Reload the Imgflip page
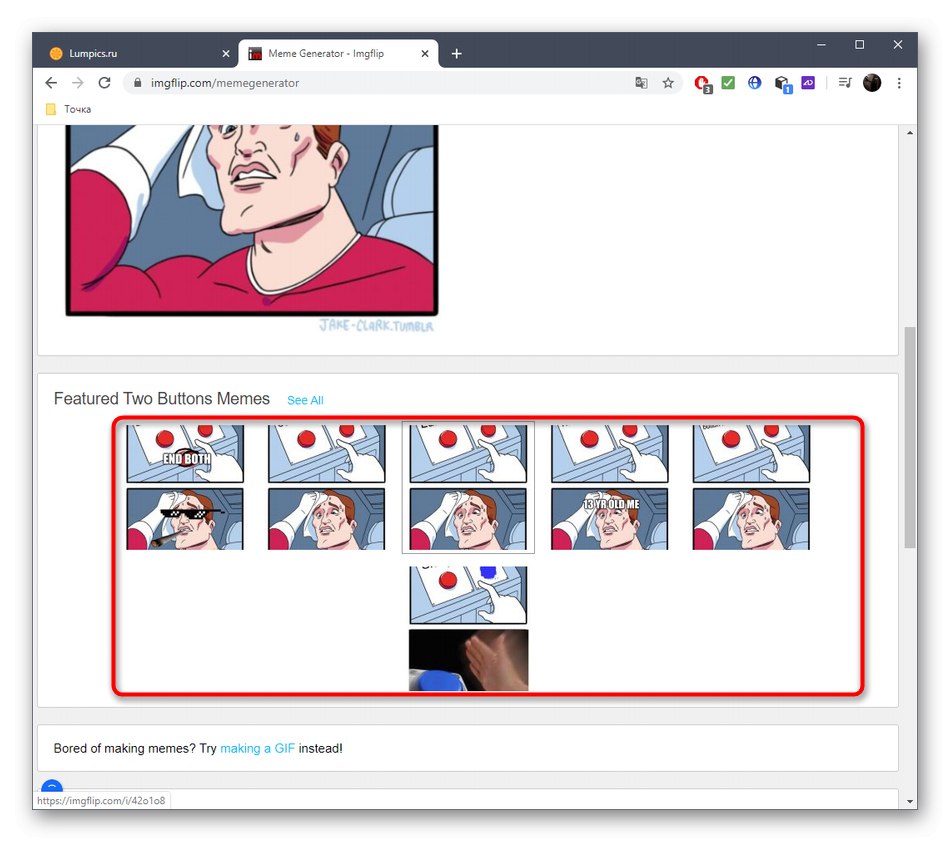Image resolution: width=950 pixels, height=842 pixels. (x=104, y=83)
